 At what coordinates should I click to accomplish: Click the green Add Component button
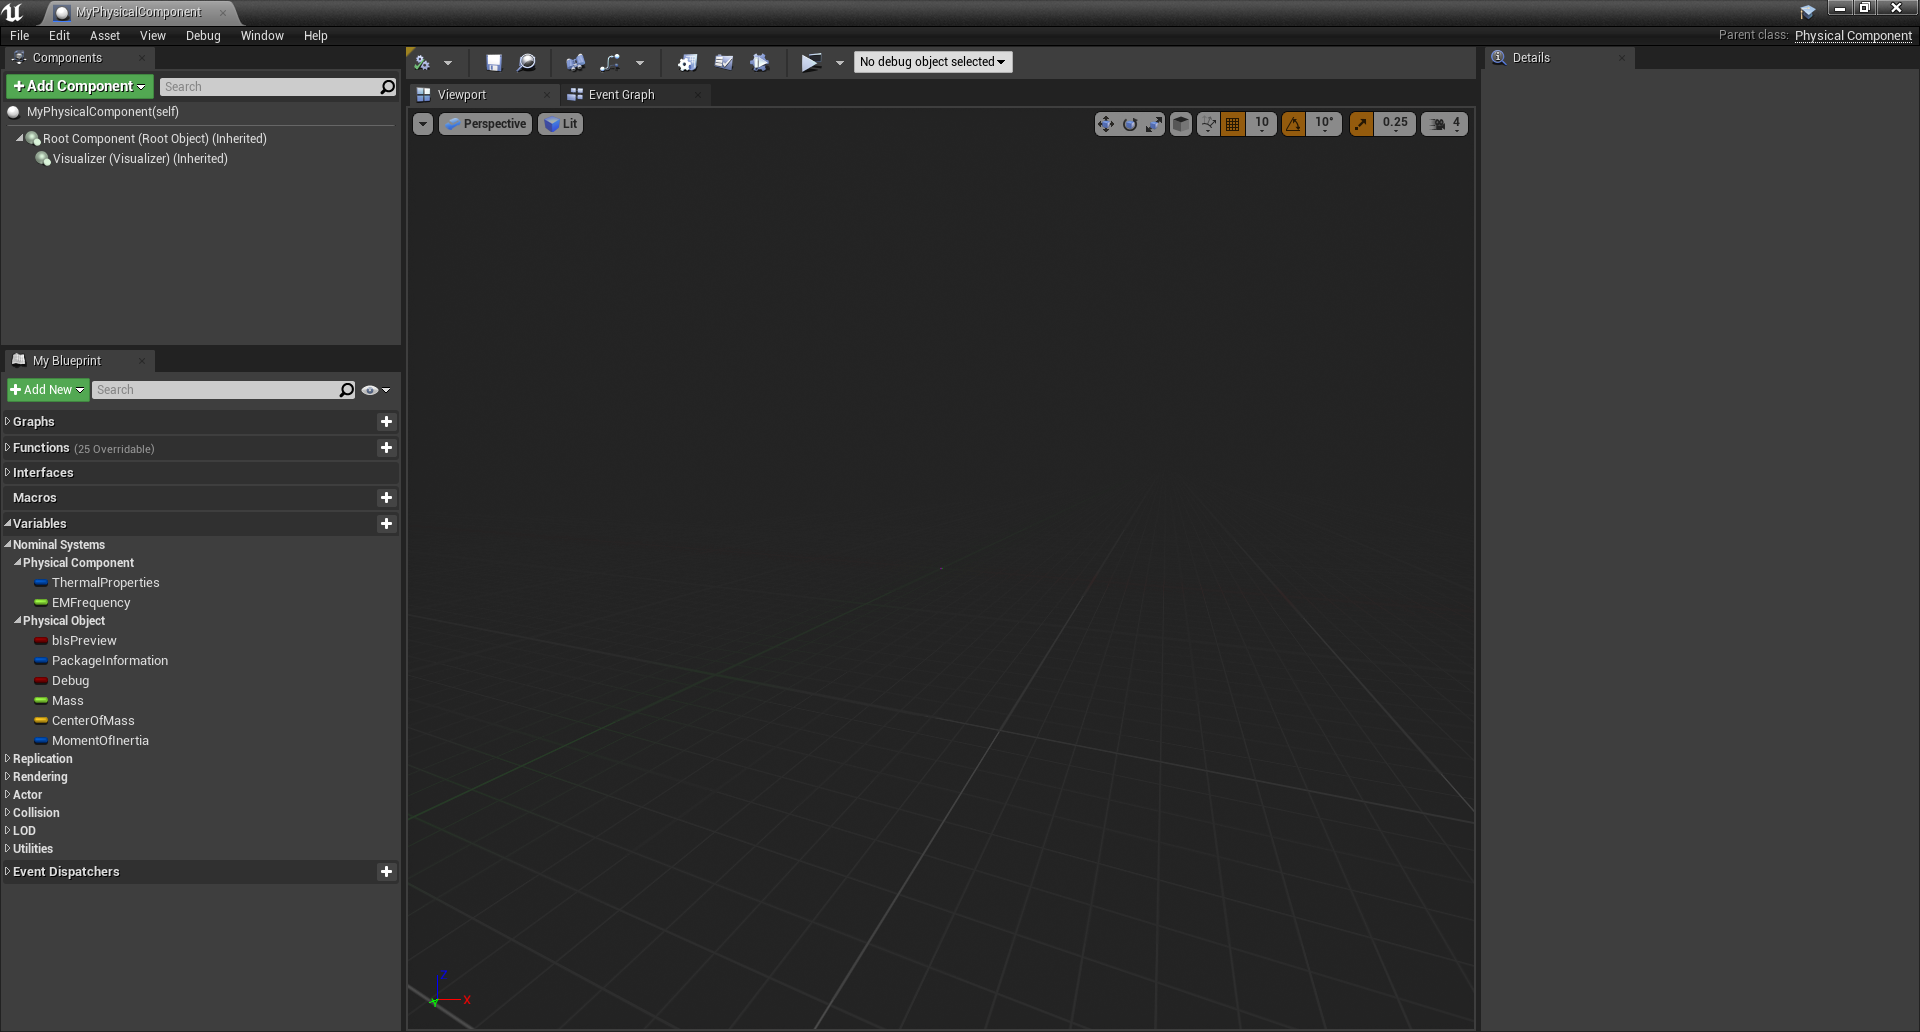[80, 87]
